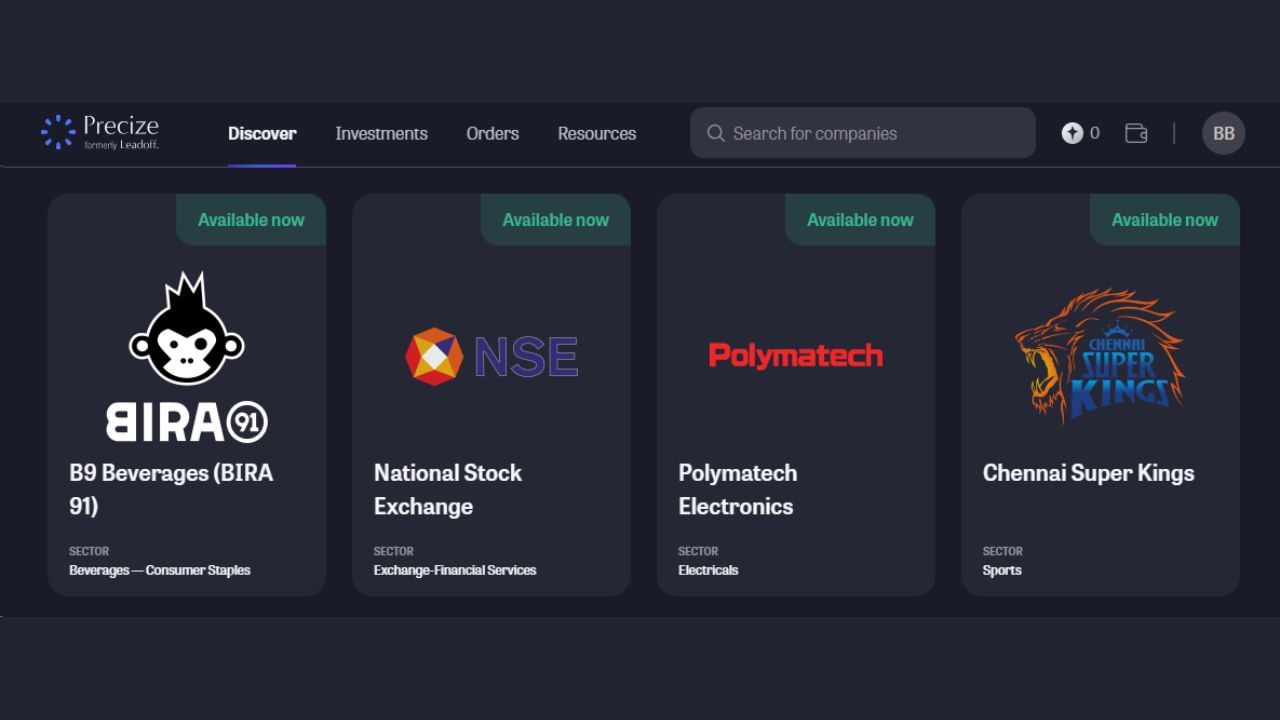The image size is (1280, 720).
Task: Open the wallet icon
Action: [1136, 133]
